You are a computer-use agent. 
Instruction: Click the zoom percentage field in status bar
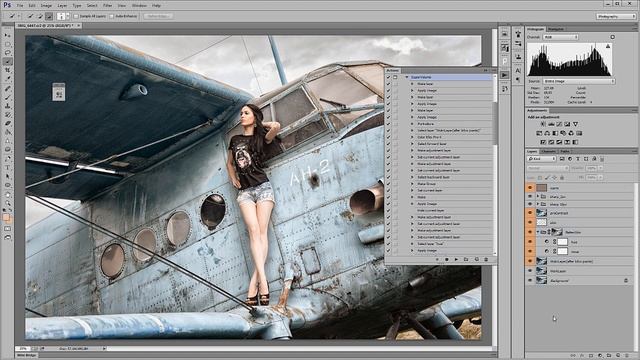(x=23, y=349)
